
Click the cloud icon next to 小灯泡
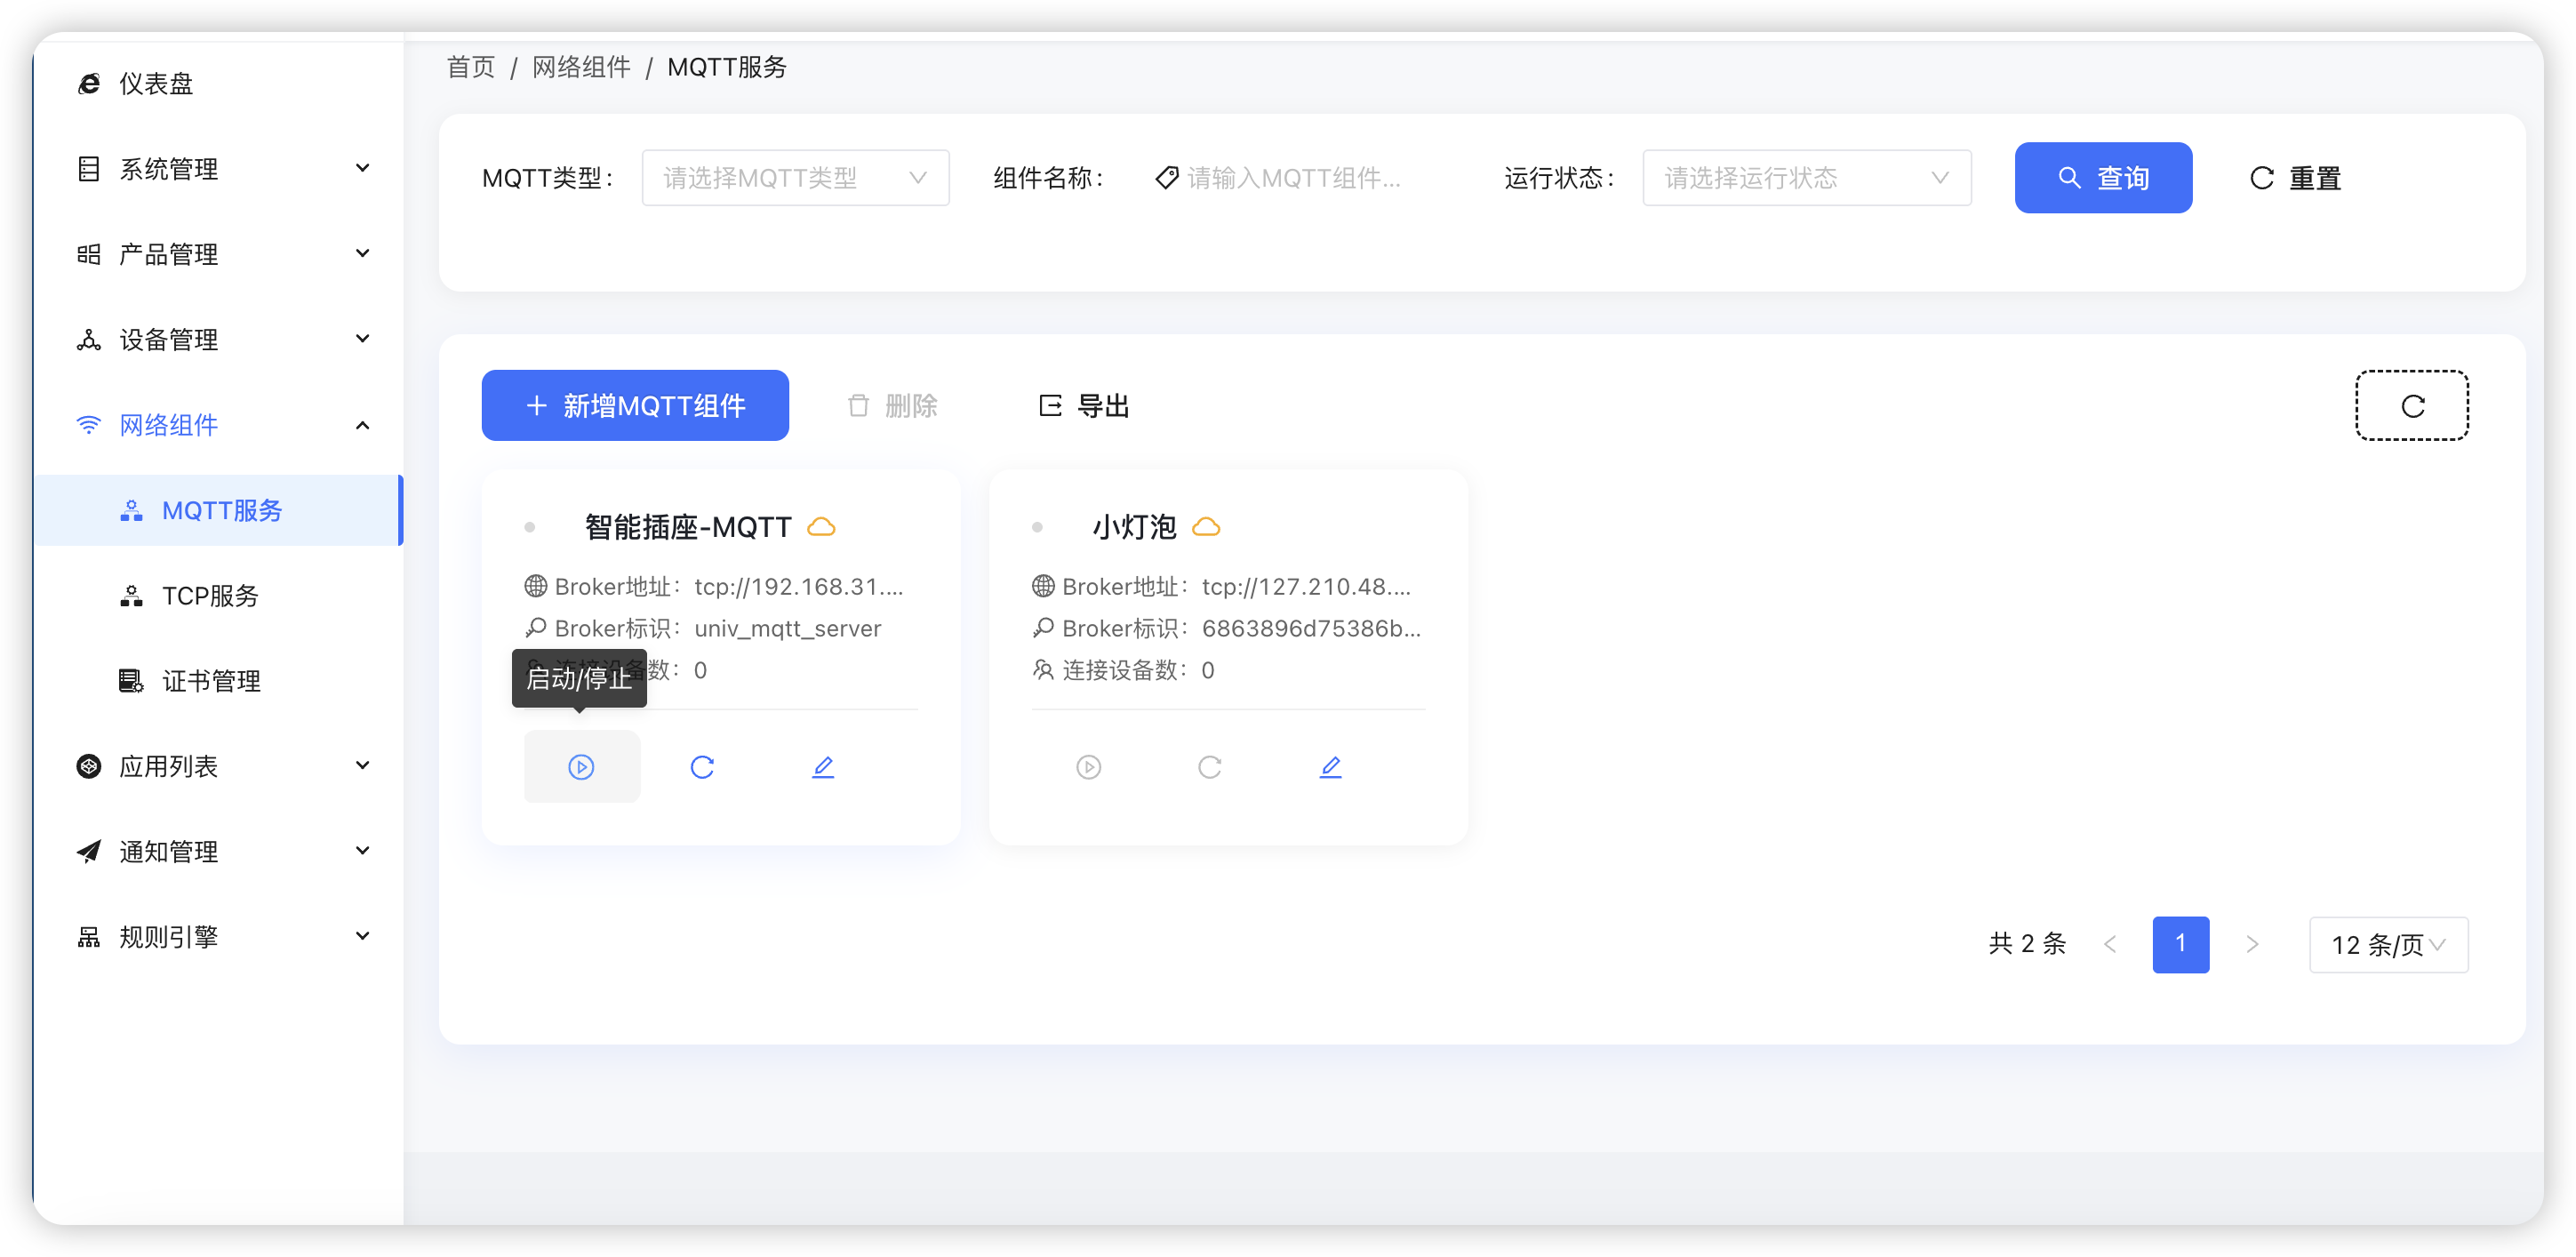coord(1208,526)
